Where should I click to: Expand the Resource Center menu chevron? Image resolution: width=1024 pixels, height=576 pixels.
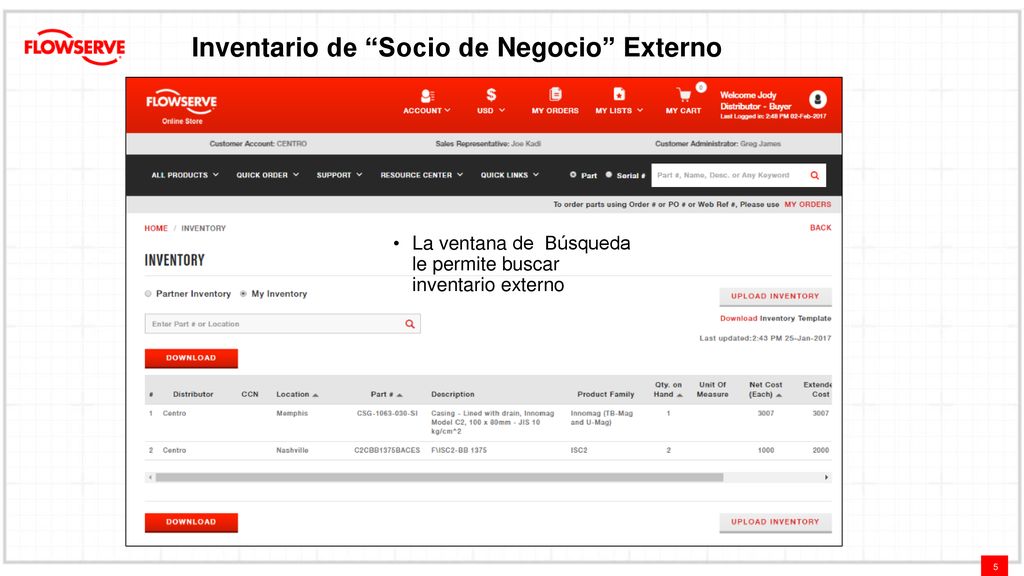pos(460,175)
